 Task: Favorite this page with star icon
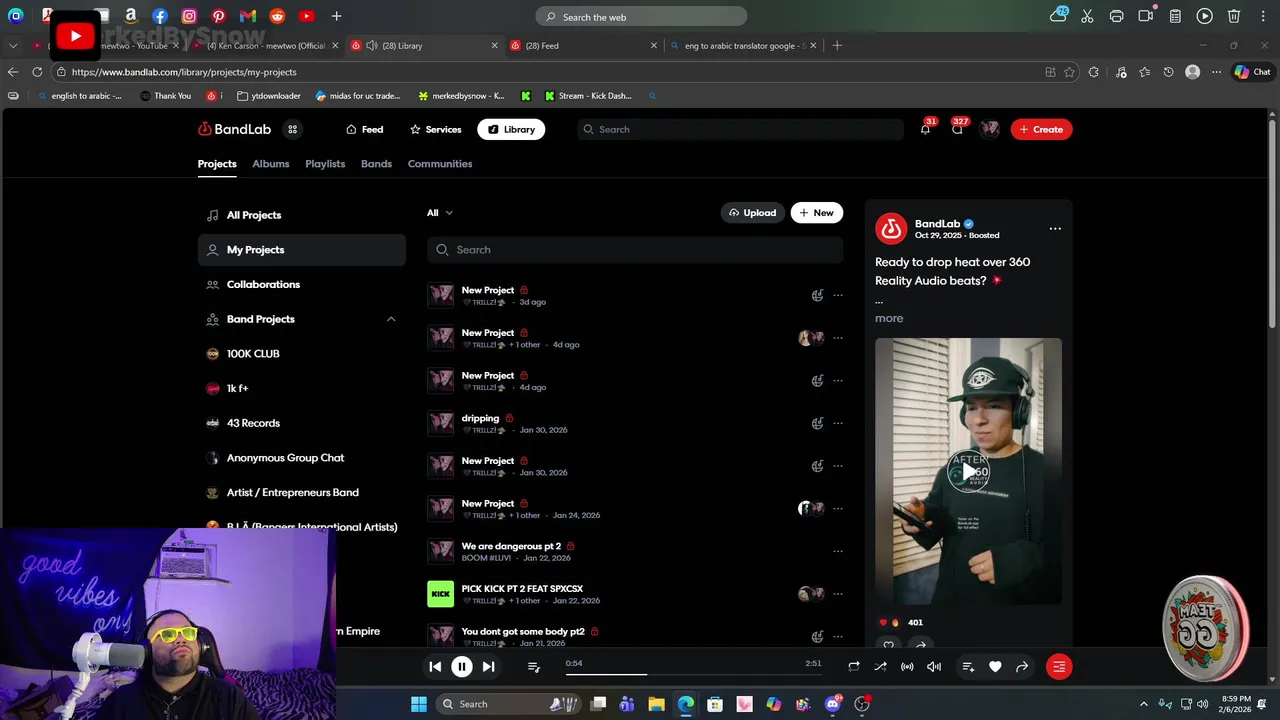point(1070,72)
